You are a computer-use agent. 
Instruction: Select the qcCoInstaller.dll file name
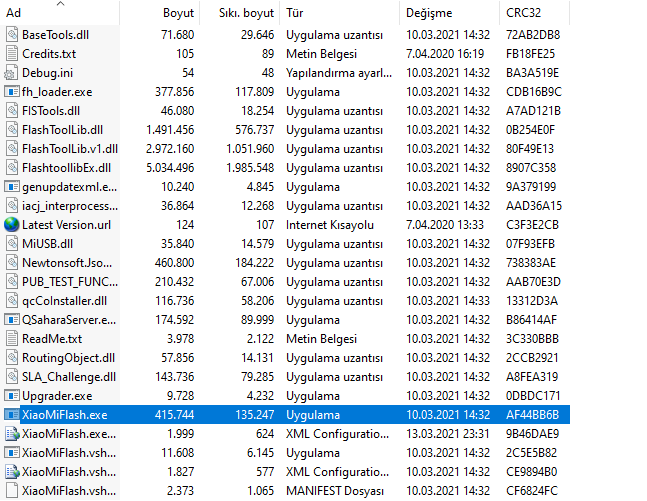64,301
